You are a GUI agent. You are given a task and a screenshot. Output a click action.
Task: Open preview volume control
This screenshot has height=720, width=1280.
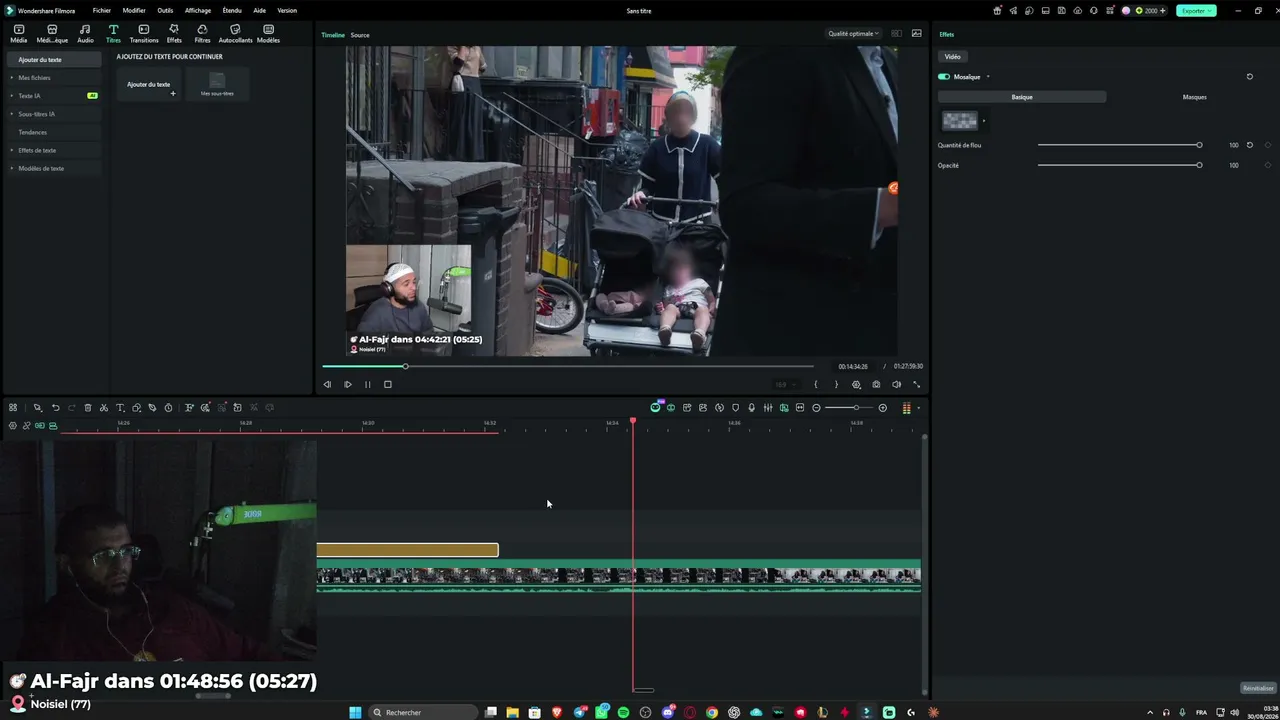pos(896,385)
